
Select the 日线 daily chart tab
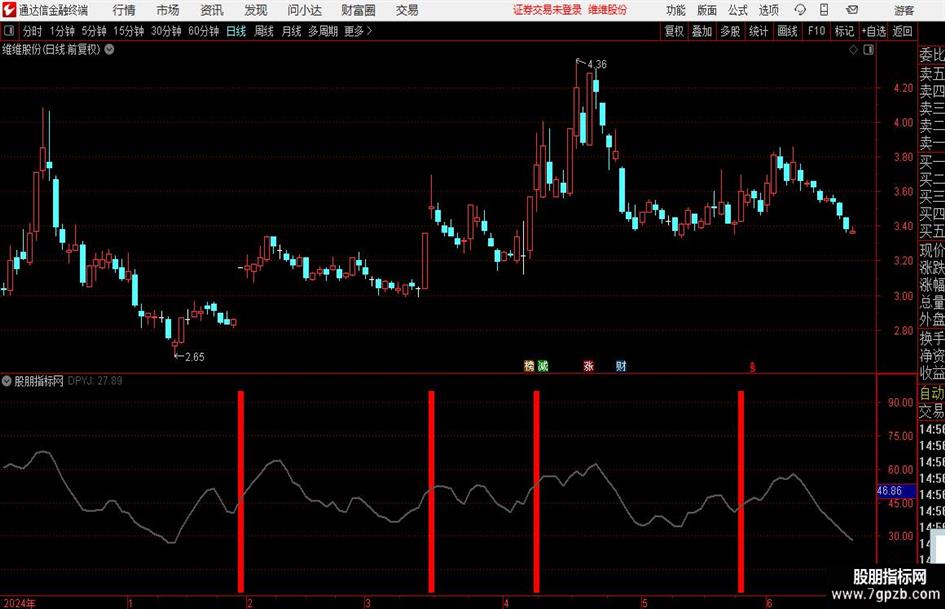236,31
